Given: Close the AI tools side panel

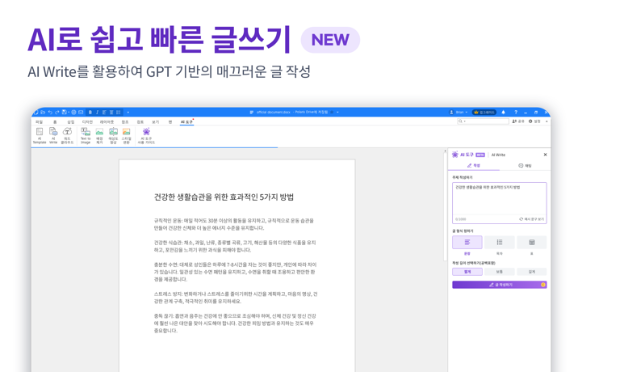Looking at the screenshot, I should (x=545, y=155).
